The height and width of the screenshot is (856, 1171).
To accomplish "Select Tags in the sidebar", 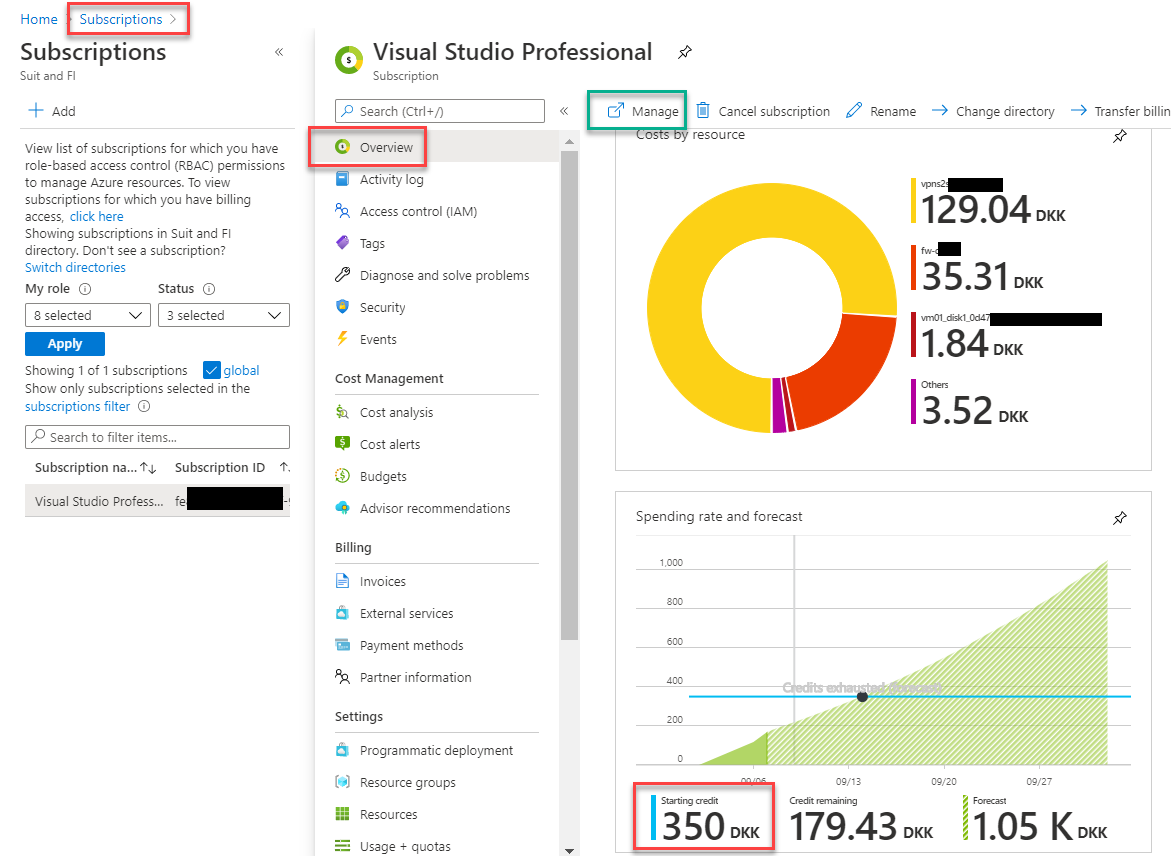I will click(371, 243).
